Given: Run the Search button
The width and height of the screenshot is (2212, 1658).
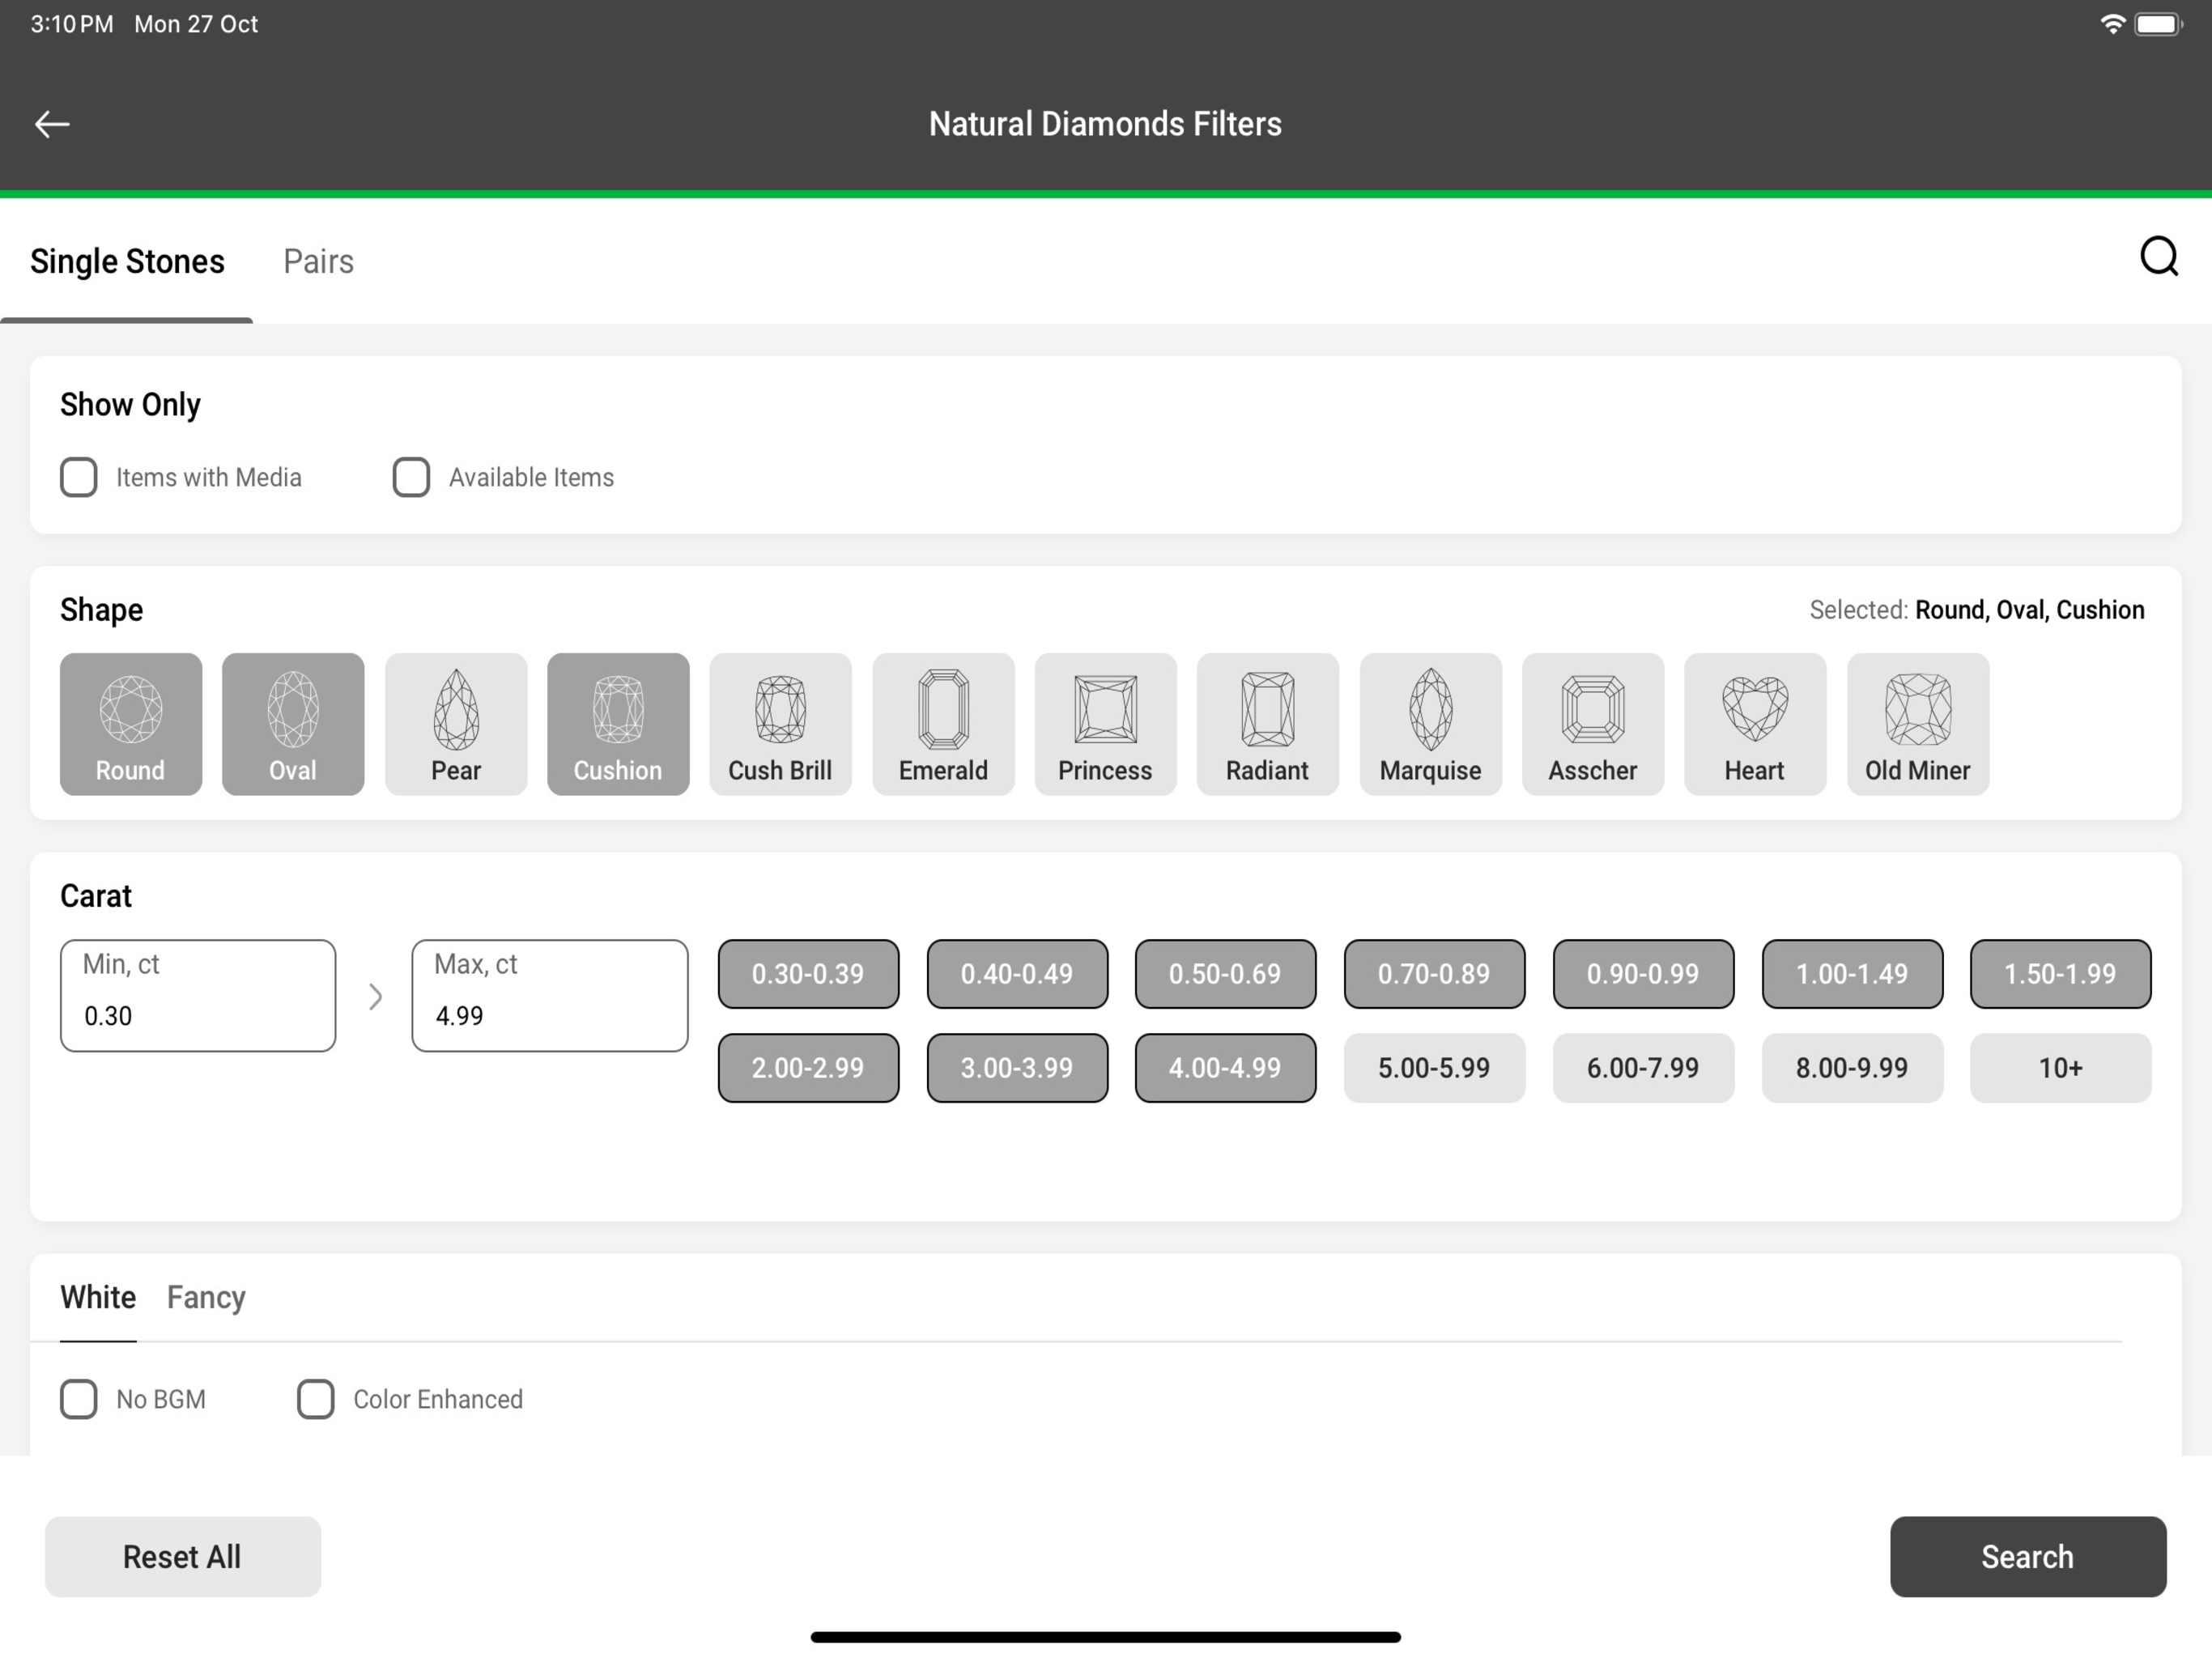Looking at the screenshot, I should (2028, 1557).
